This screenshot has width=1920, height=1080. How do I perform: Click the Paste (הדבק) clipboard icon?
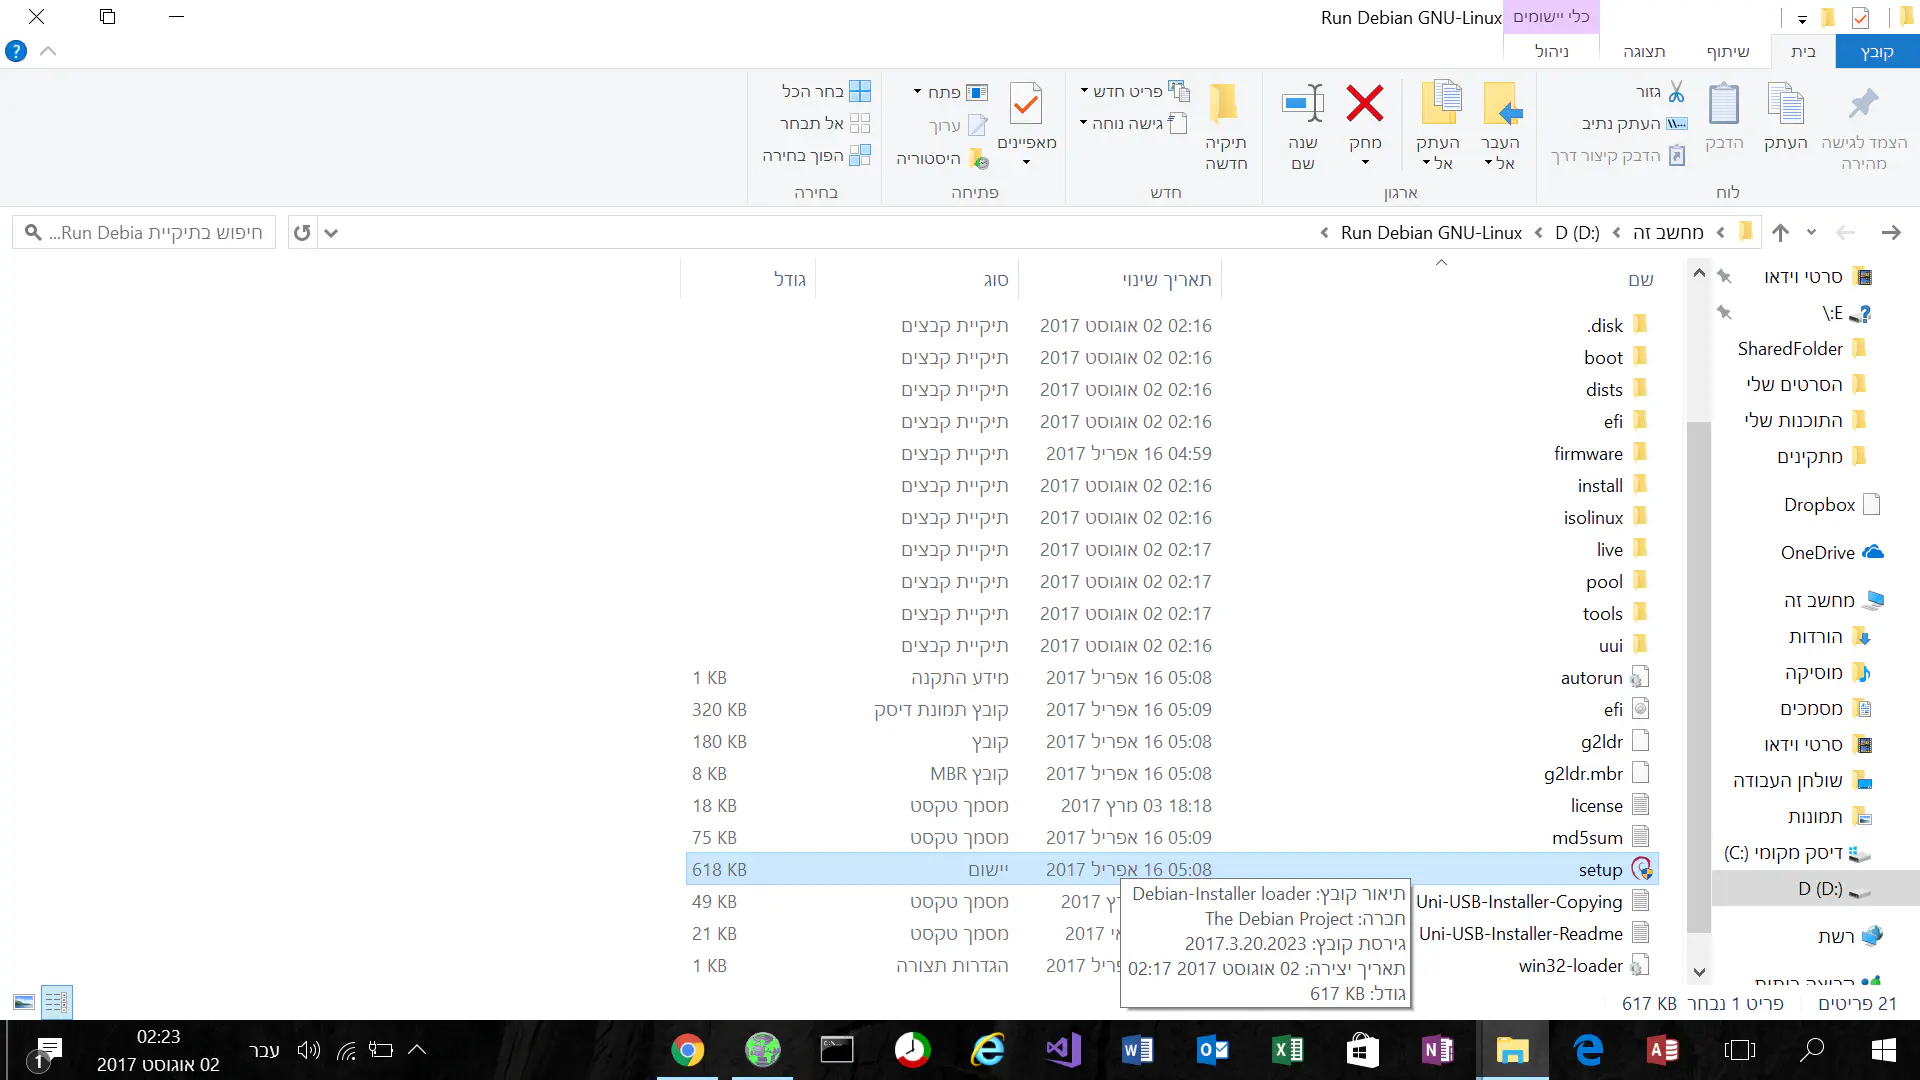1724,106
